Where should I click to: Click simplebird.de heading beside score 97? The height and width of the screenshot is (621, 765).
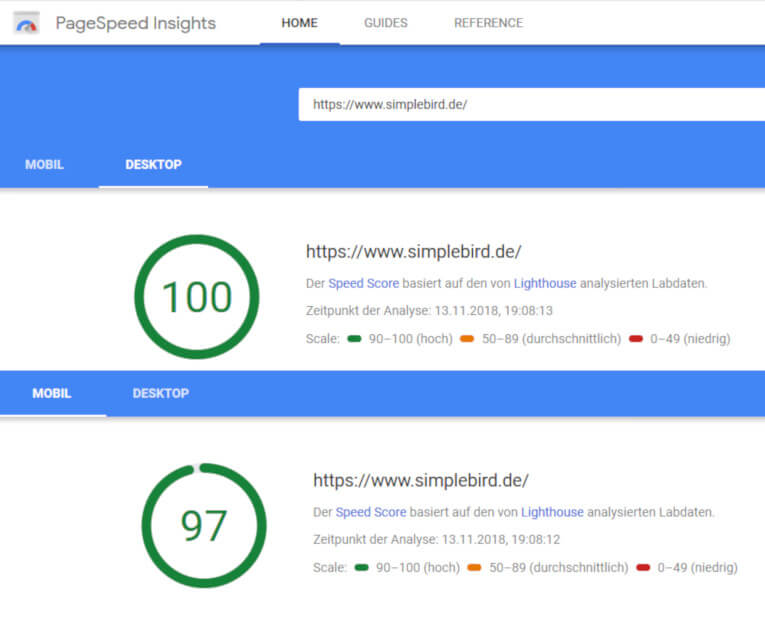click(x=421, y=481)
